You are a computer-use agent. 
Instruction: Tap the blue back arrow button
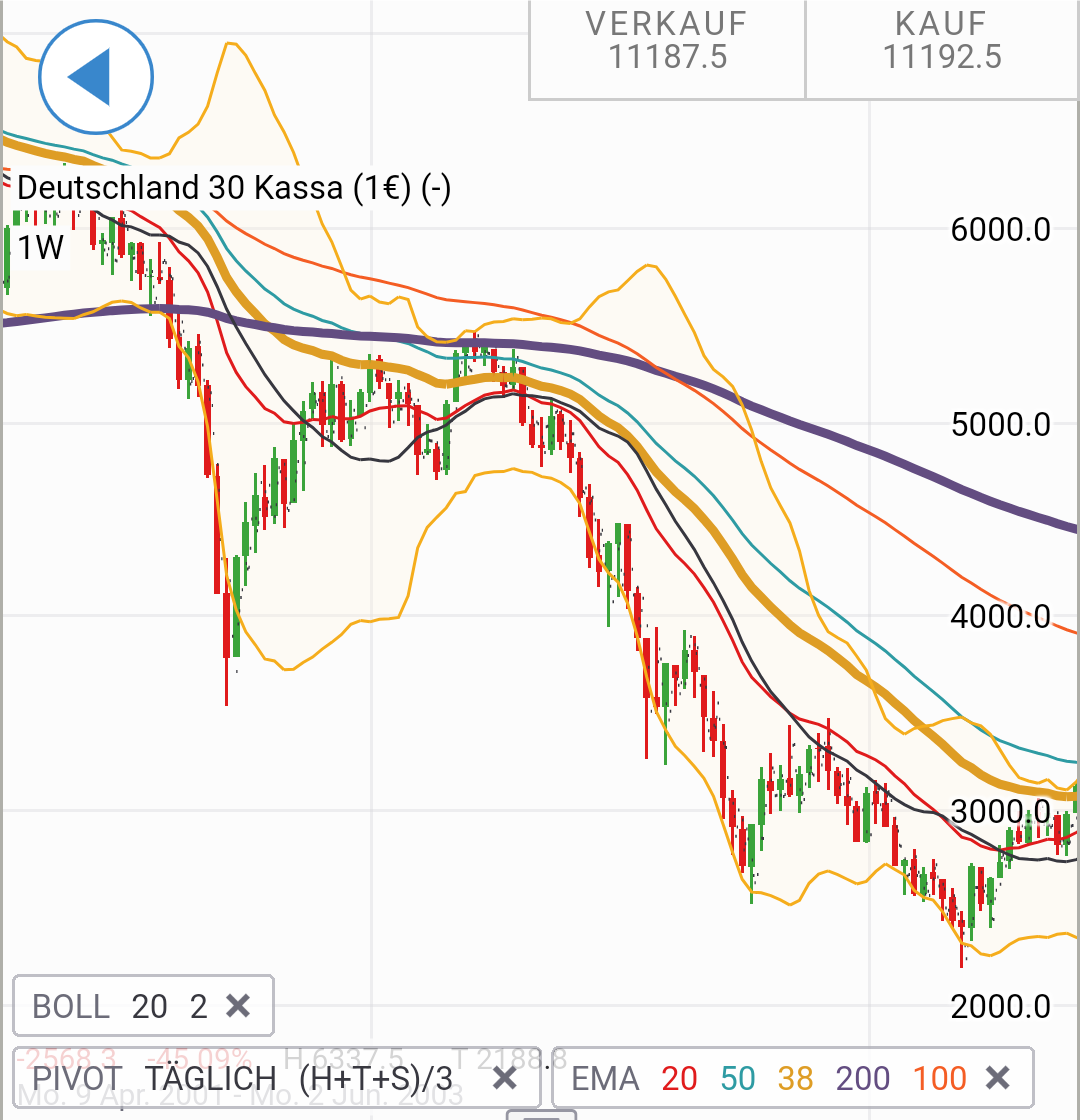95,77
